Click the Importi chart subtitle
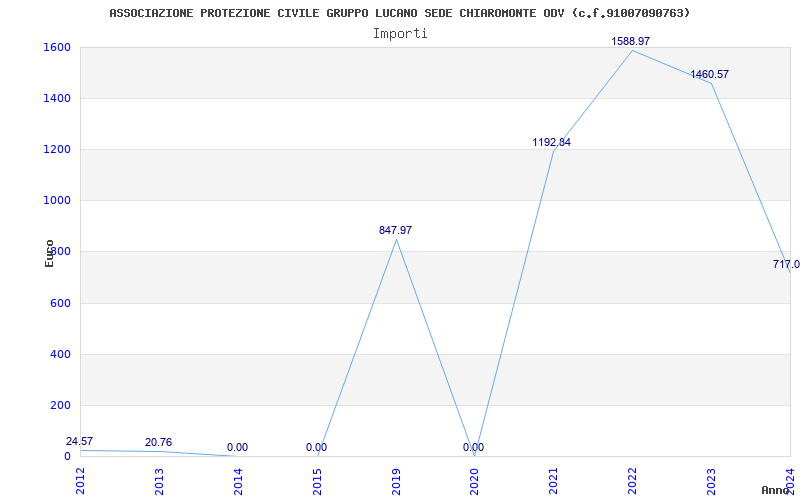This screenshot has width=800, height=500. 400,34
